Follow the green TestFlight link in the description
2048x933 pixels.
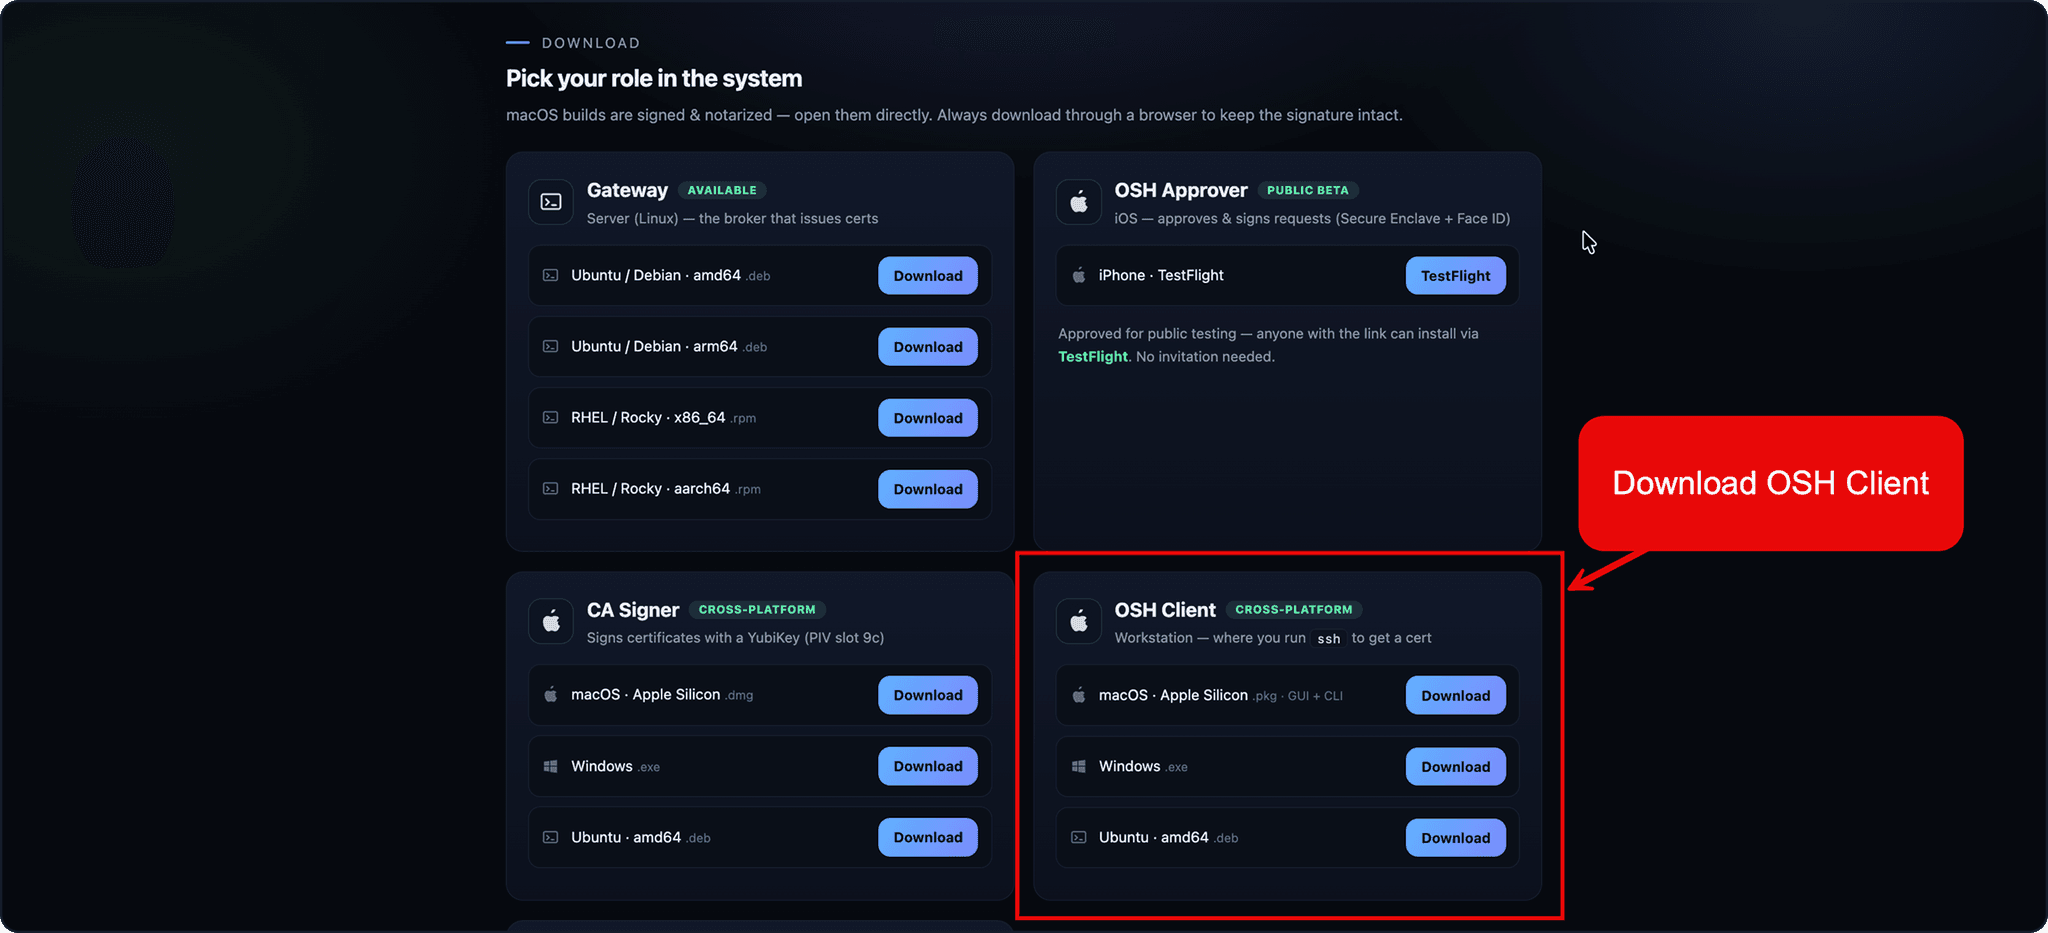click(x=1093, y=356)
